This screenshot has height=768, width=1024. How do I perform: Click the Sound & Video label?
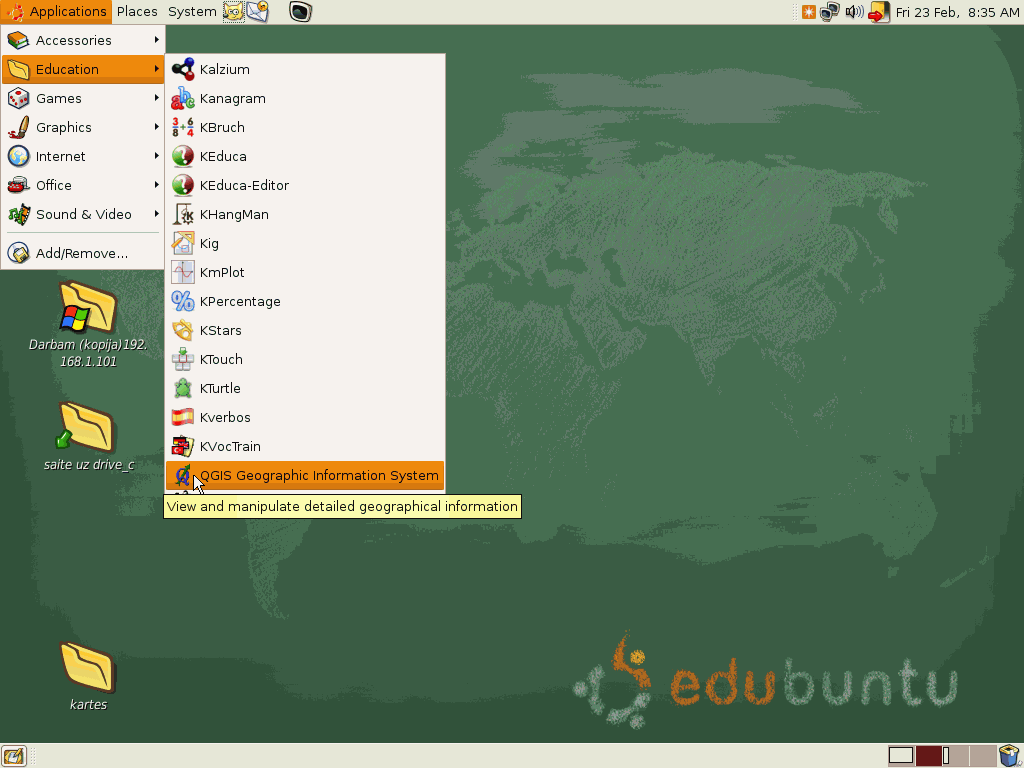pyautogui.click(x=84, y=214)
